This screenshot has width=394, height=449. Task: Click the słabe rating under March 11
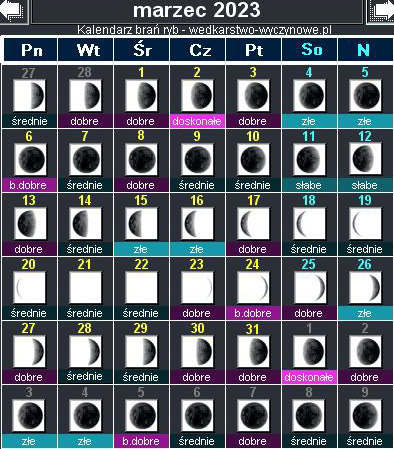(309, 185)
